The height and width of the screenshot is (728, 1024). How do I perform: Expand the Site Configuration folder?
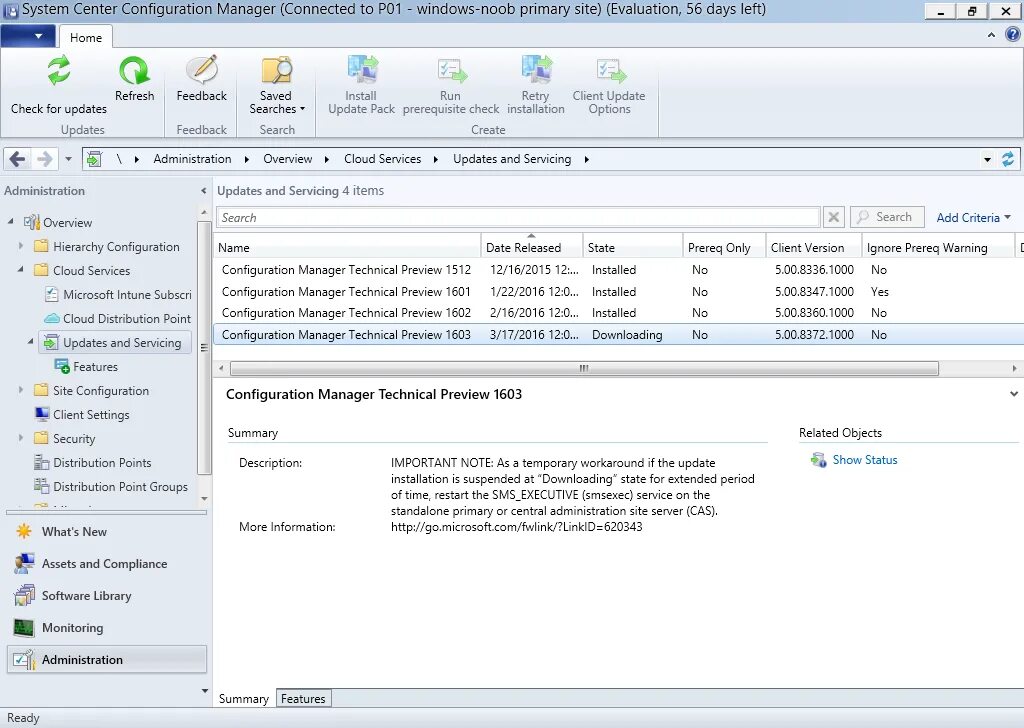[21, 390]
